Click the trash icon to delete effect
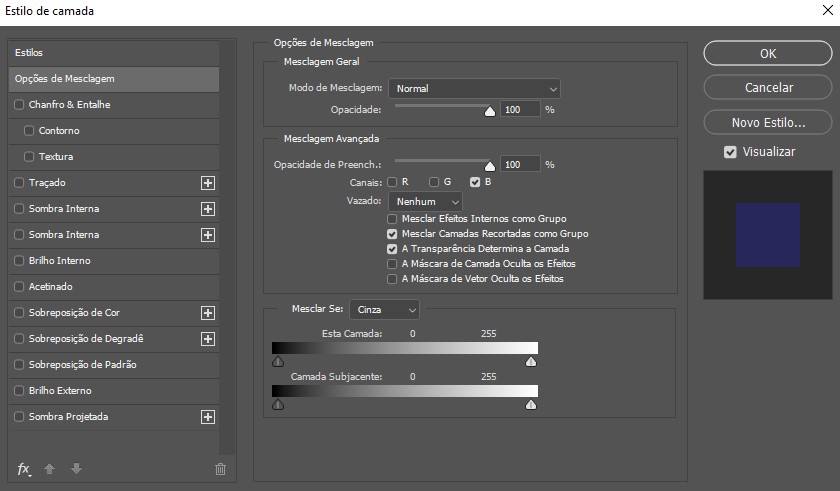The width and height of the screenshot is (840, 491). pyautogui.click(x=220, y=469)
